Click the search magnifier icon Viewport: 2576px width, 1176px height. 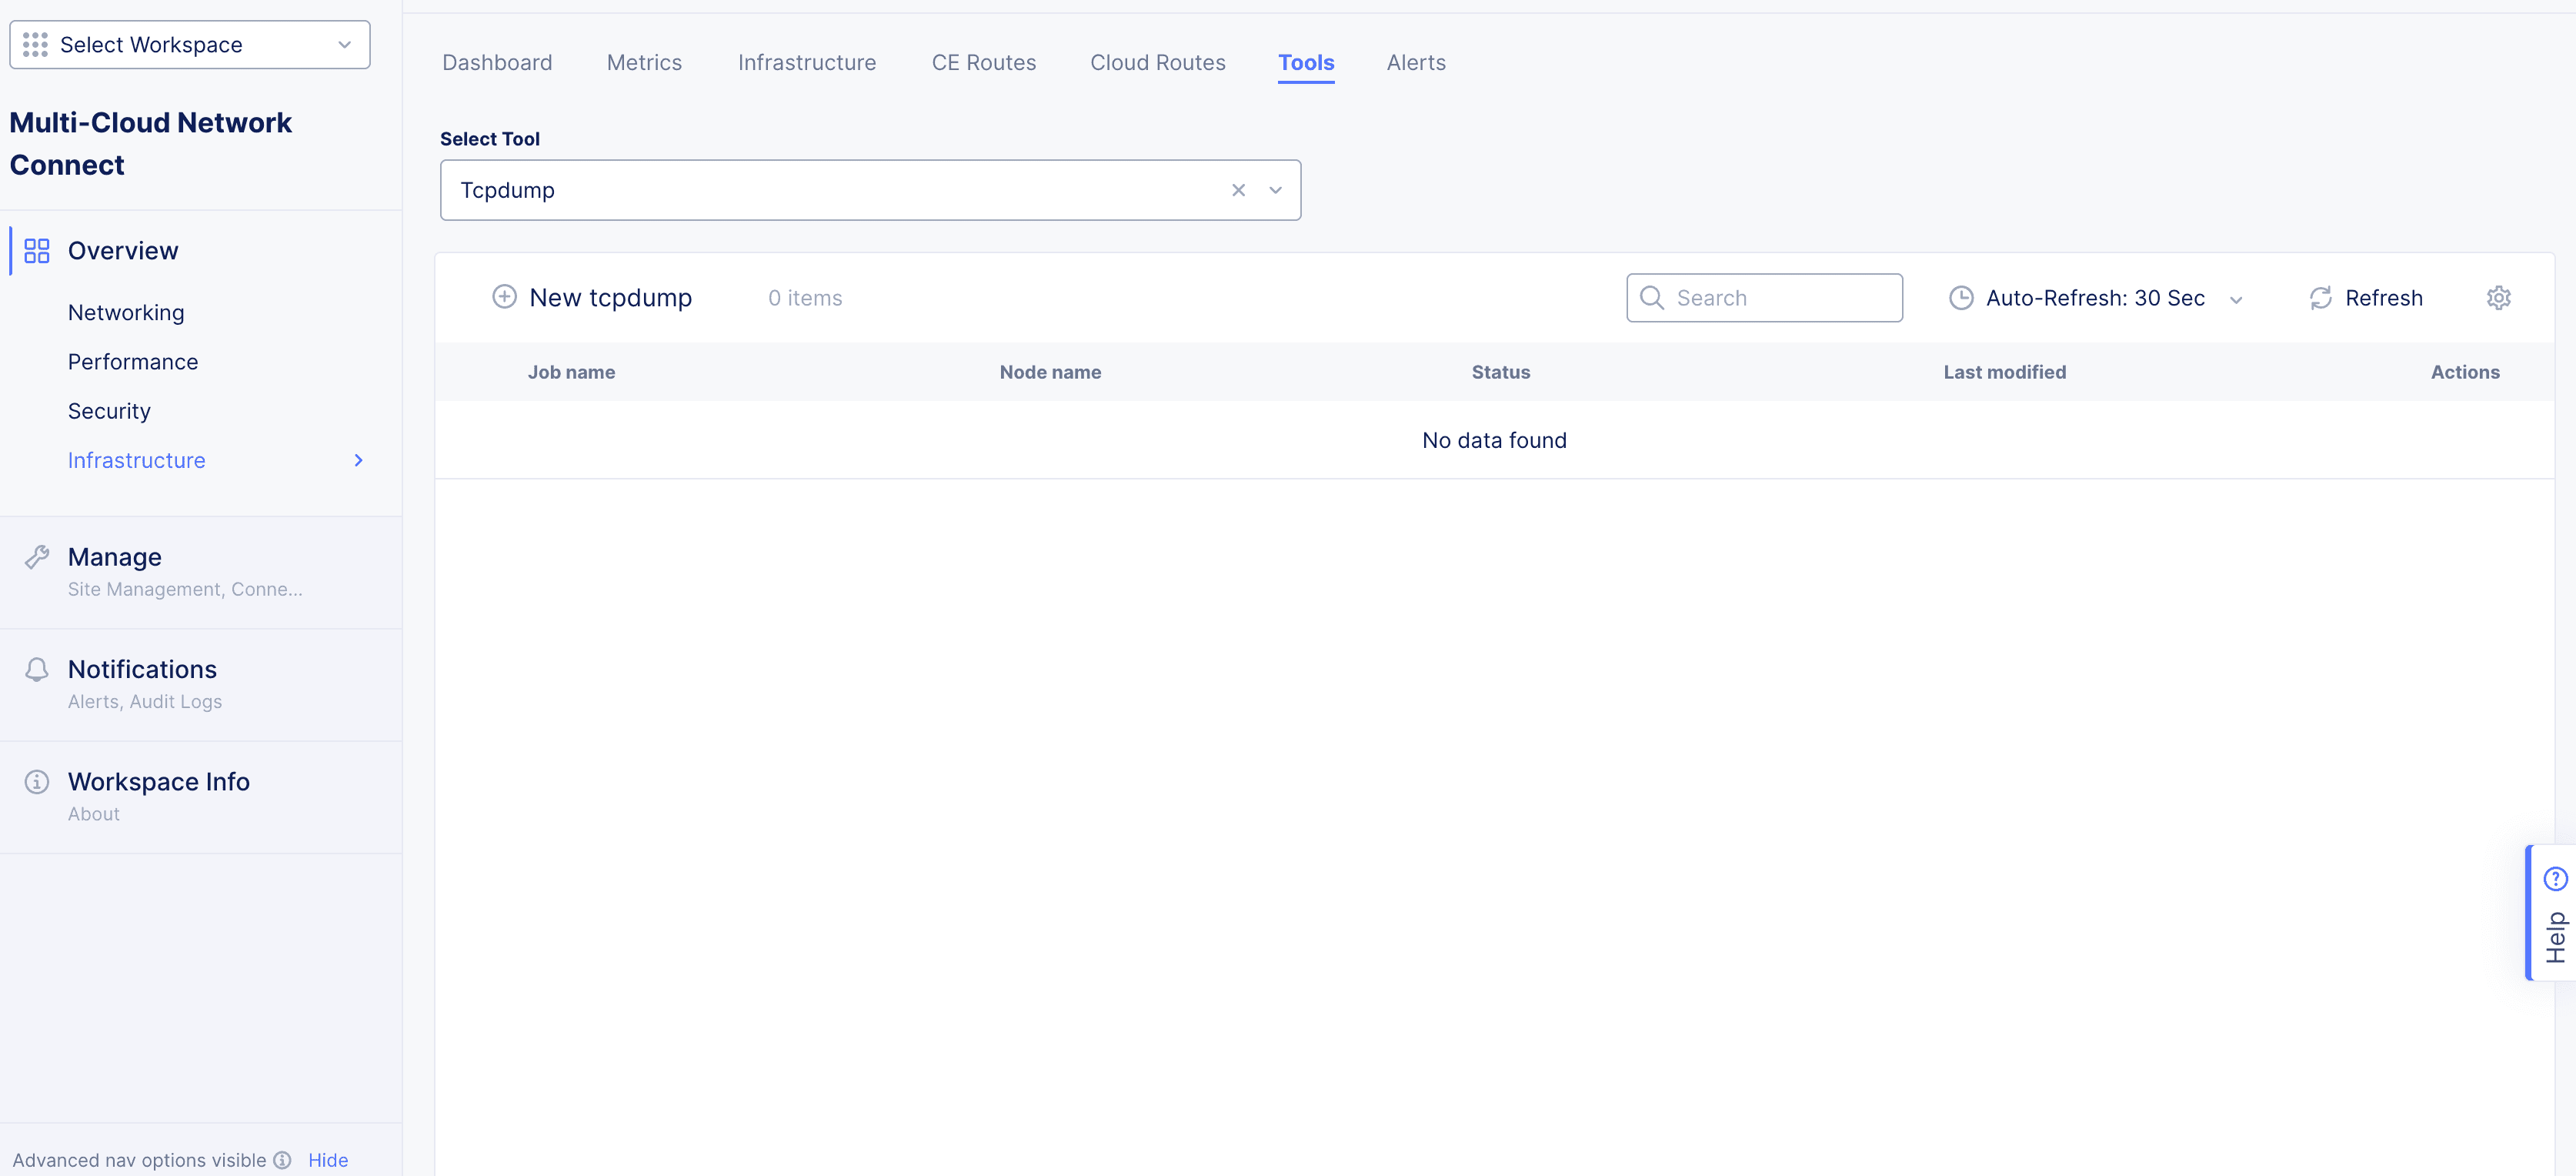tap(1652, 298)
